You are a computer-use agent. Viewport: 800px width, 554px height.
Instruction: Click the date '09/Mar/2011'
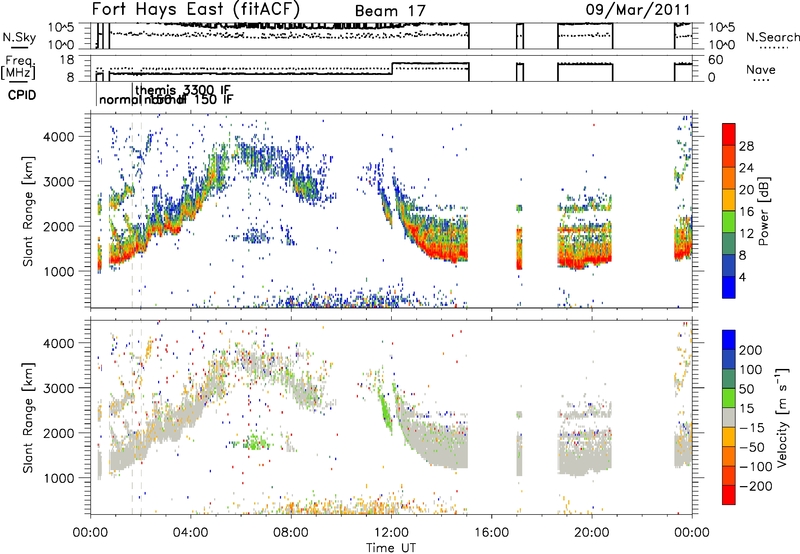tap(637, 9)
